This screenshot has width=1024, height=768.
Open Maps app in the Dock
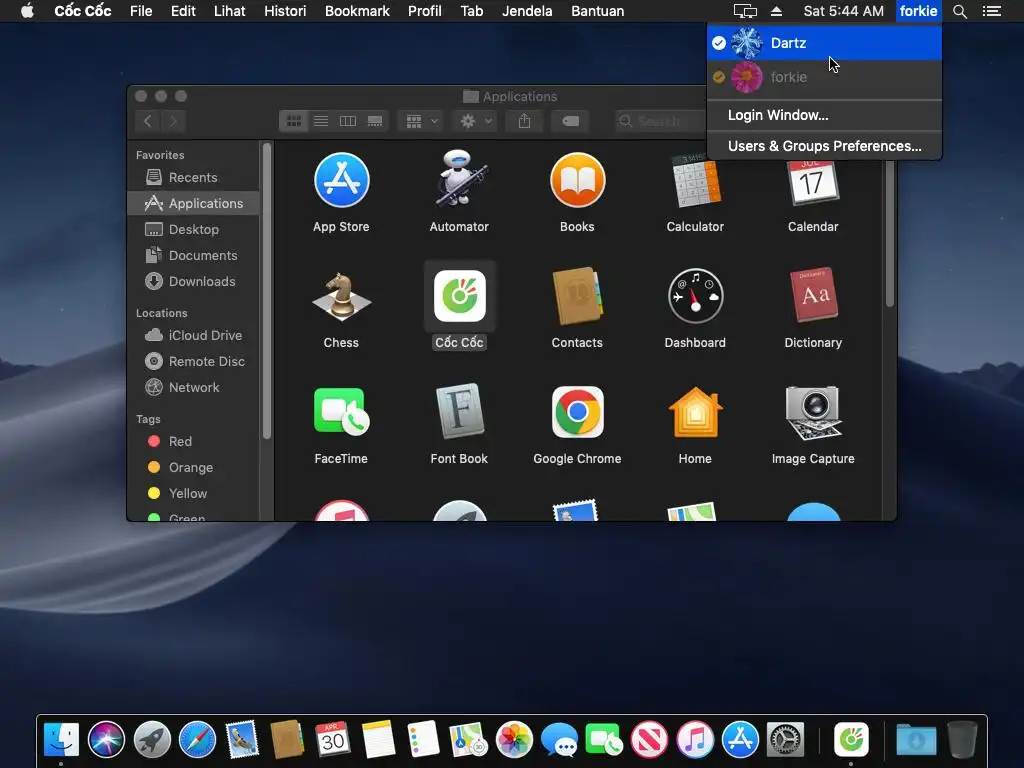click(x=469, y=740)
